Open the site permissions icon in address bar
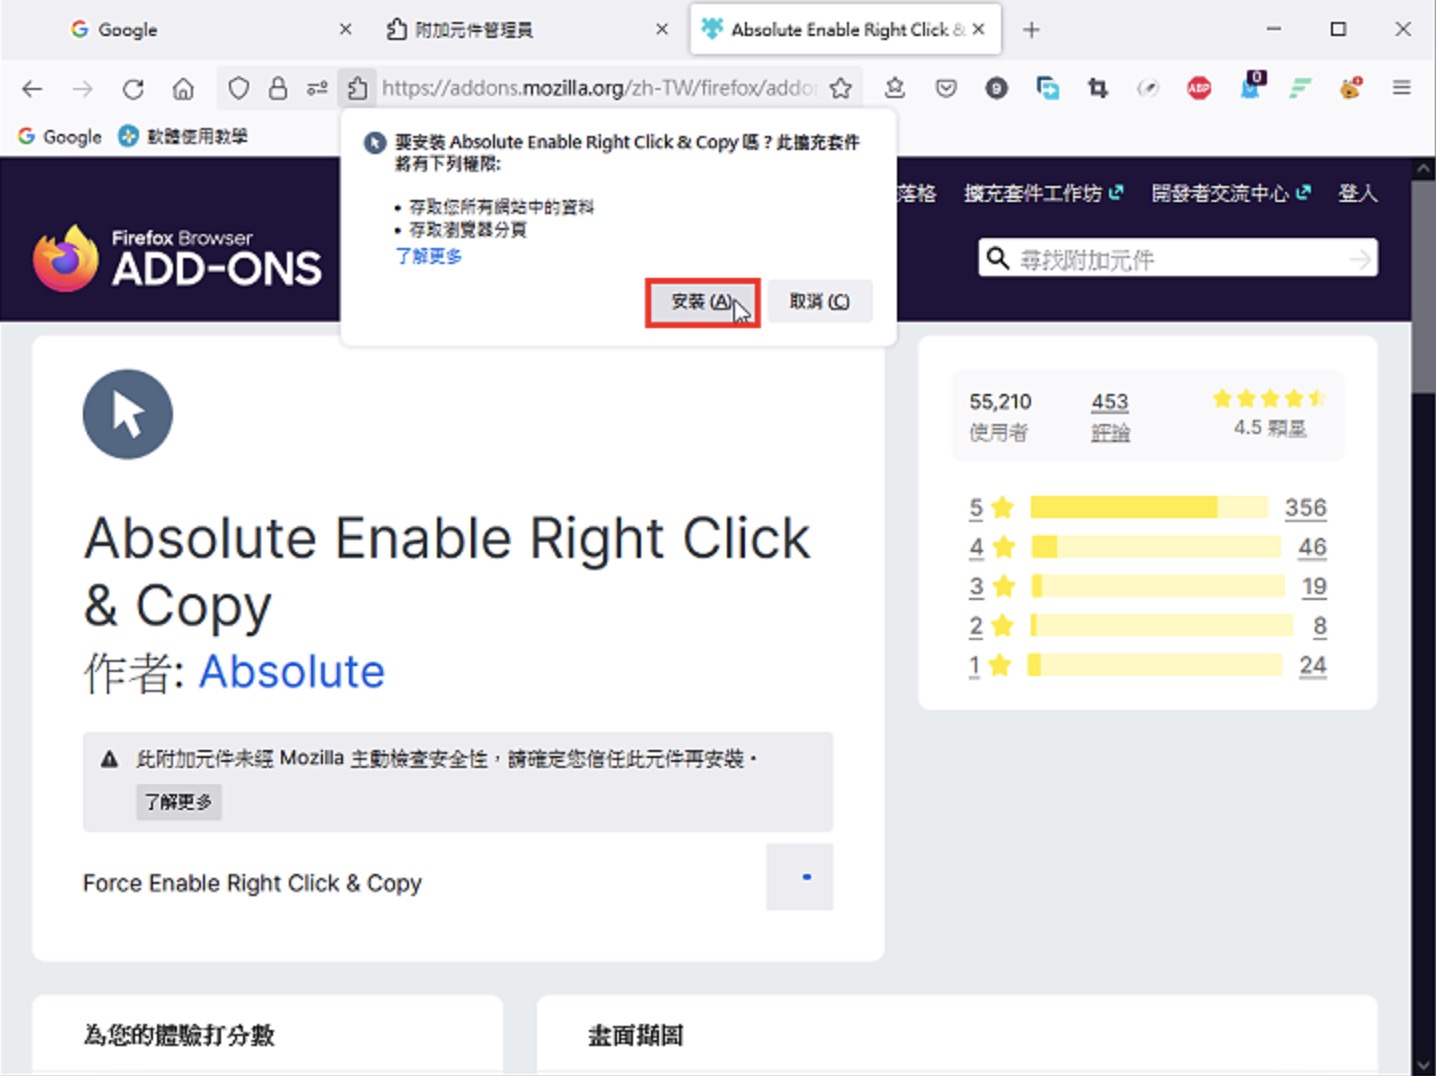Screen dimensions: 1436x1076 pos(317,89)
